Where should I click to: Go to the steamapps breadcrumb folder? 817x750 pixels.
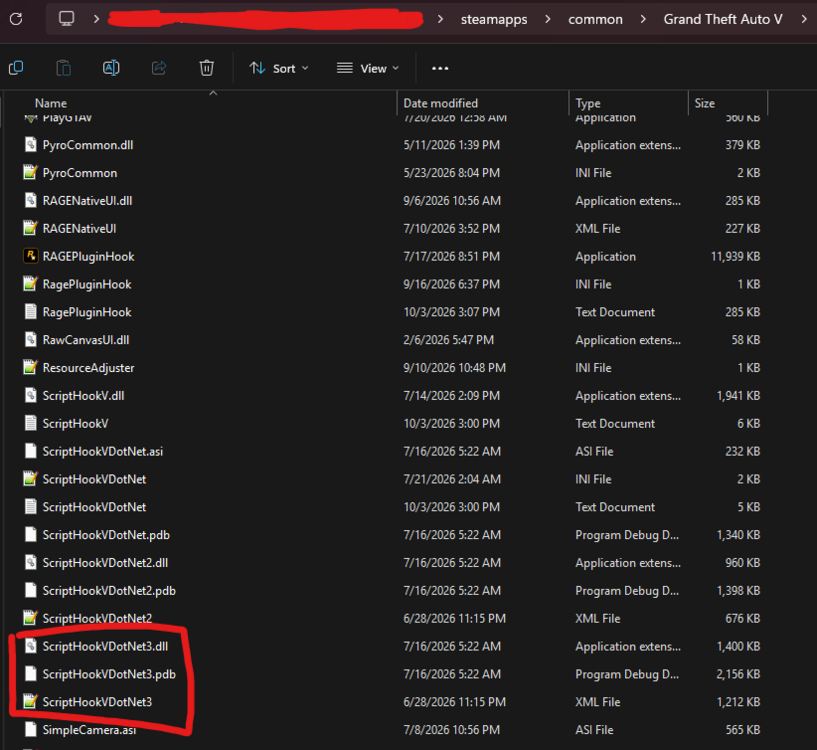494,19
